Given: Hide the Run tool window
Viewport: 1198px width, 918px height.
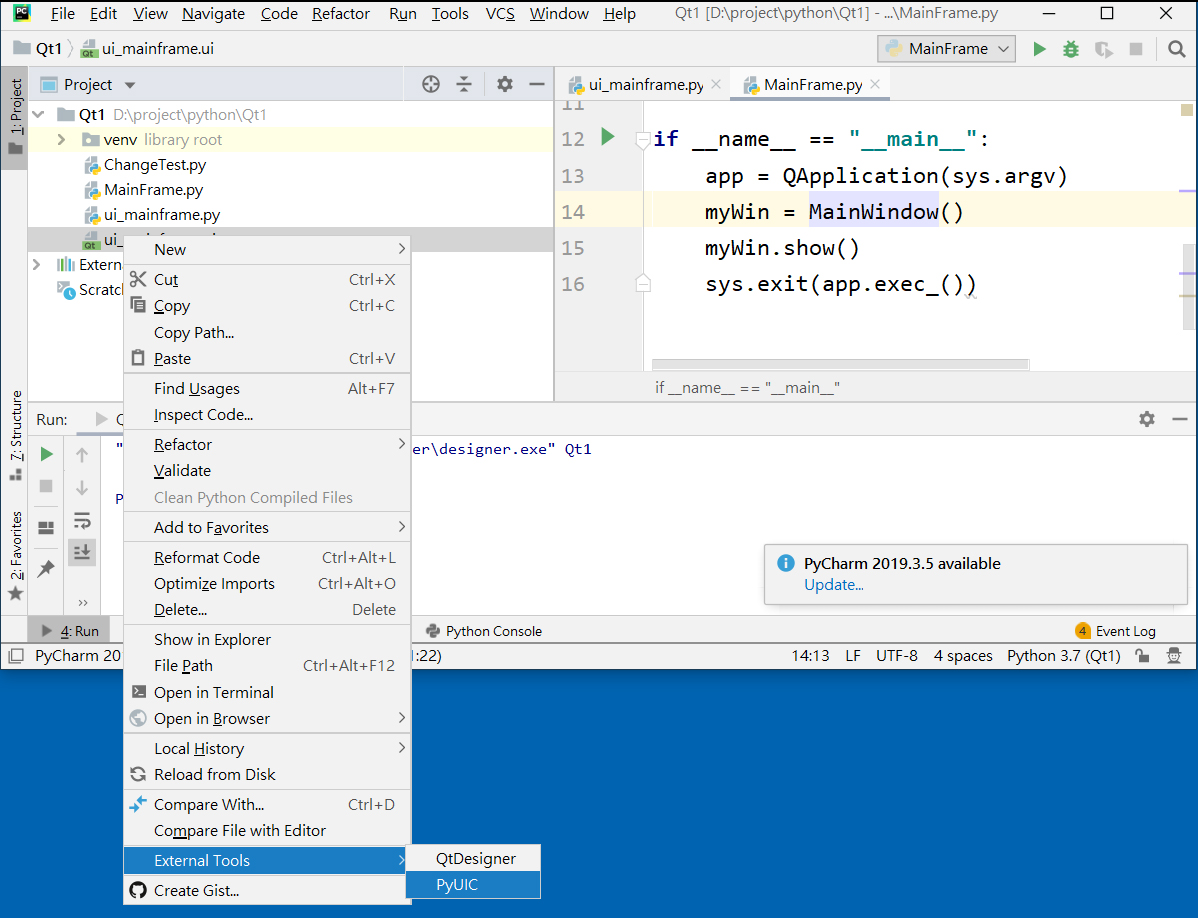Looking at the screenshot, I should 1180,419.
